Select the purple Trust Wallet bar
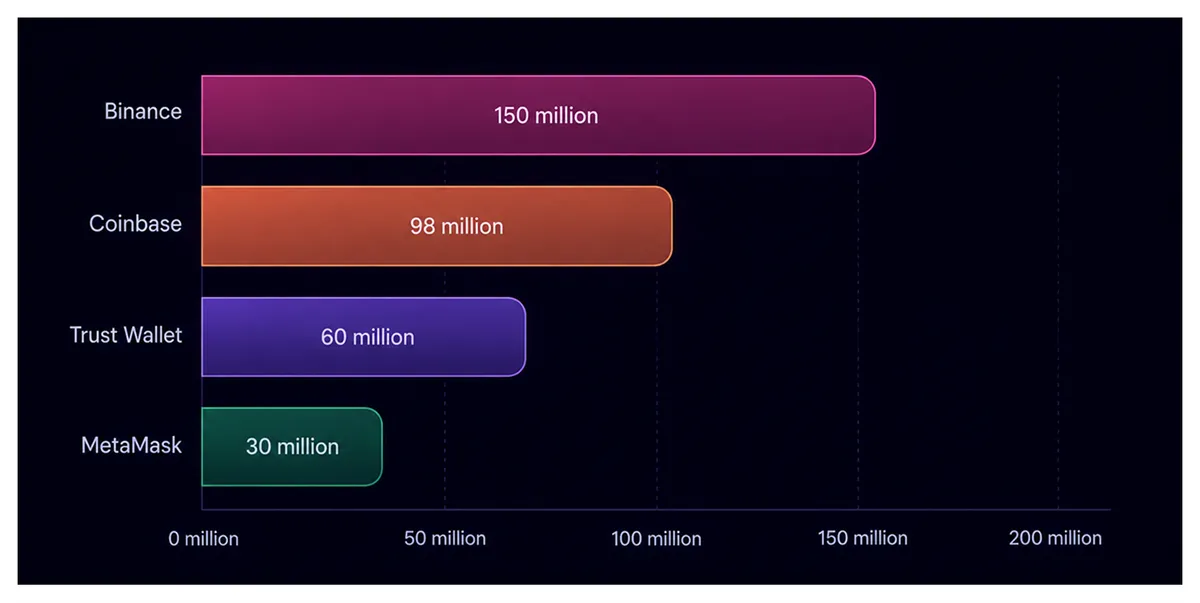Image resolution: width=1200 pixels, height=603 pixels. 364,337
